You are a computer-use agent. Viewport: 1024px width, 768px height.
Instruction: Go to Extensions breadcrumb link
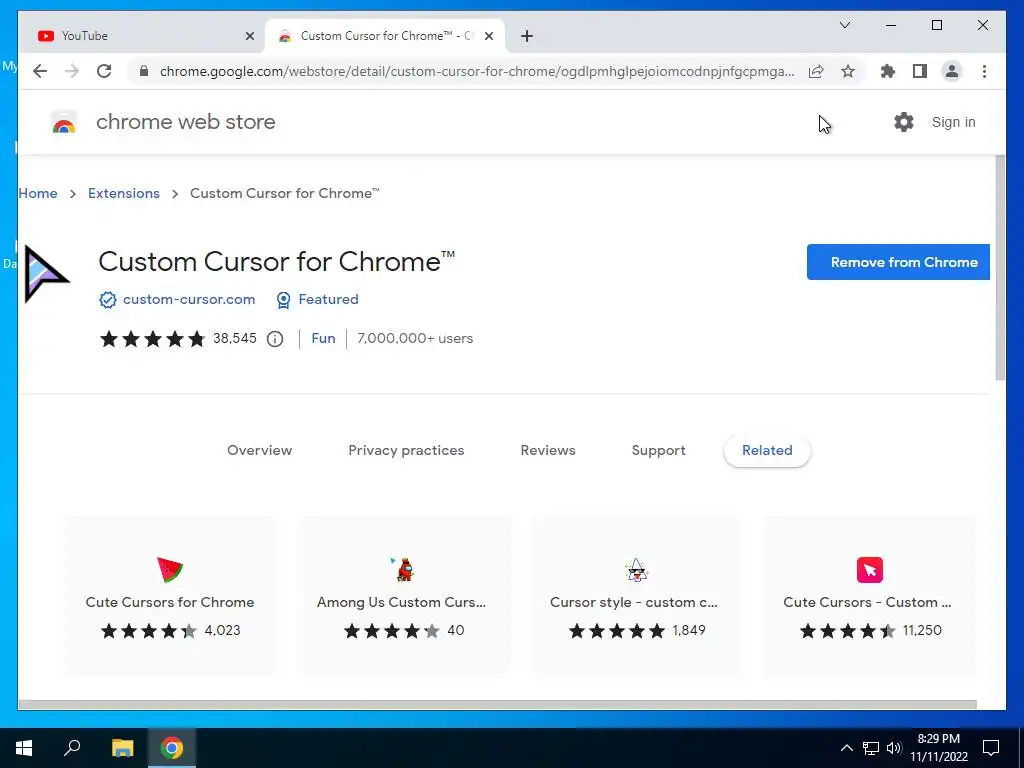(124, 193)
